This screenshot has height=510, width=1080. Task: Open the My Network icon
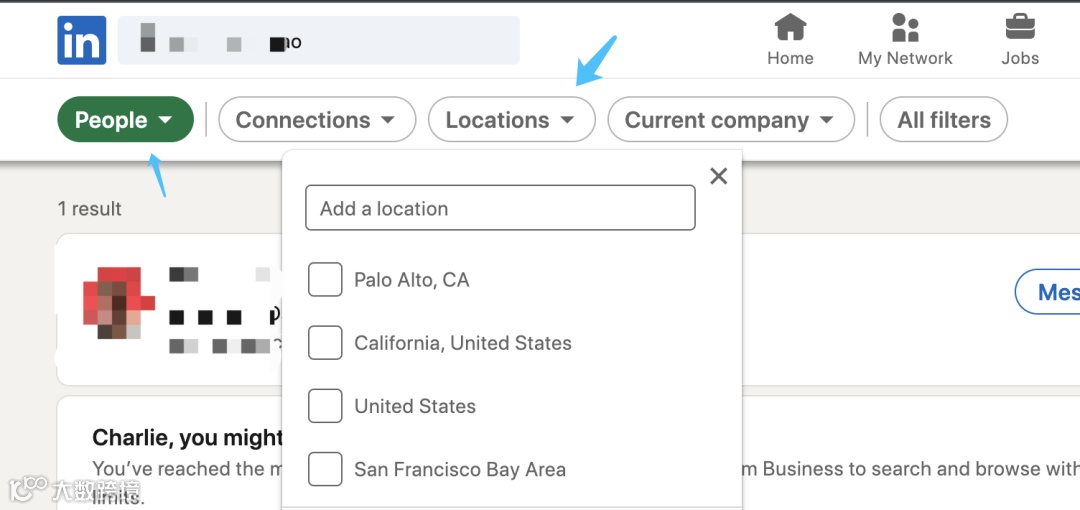[x=905, y=27]
